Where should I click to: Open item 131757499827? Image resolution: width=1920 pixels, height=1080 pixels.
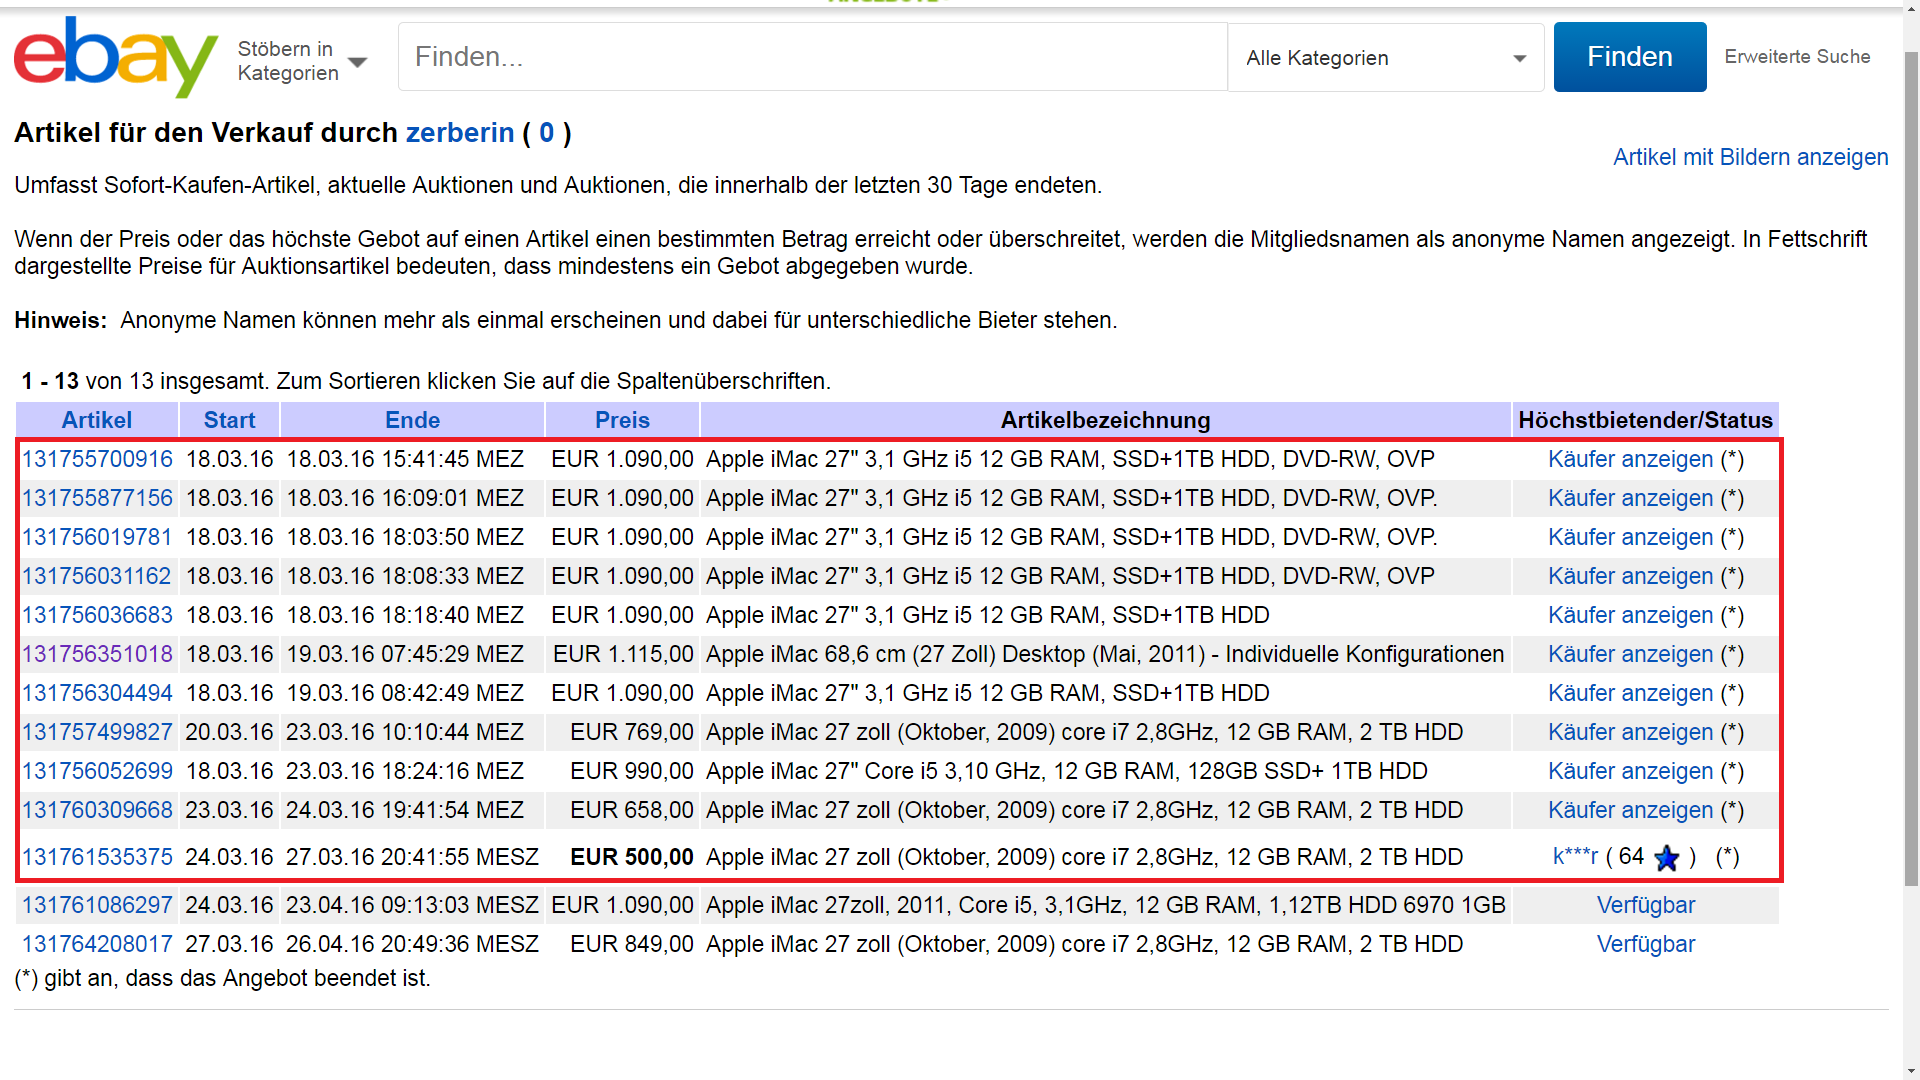(97, 732)
